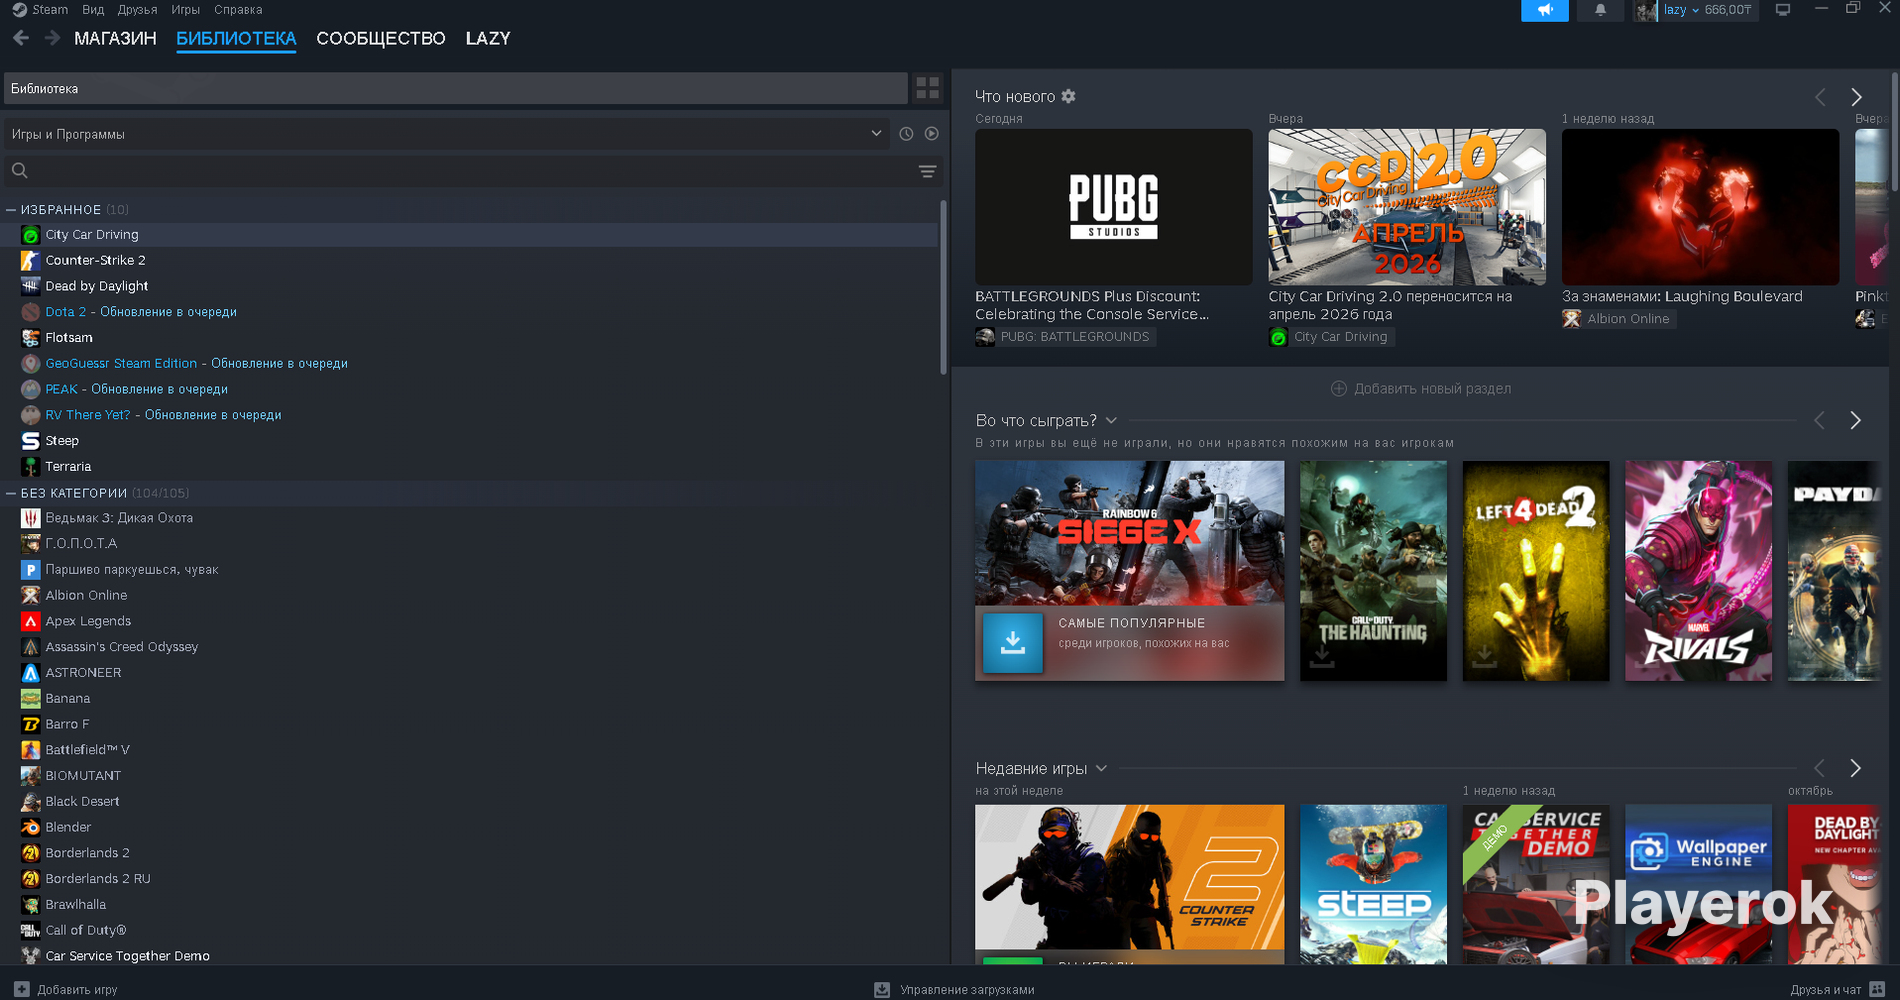Screen dimensions: 1900x1000
Task: Open collections grid view icon
Action: 928,88
